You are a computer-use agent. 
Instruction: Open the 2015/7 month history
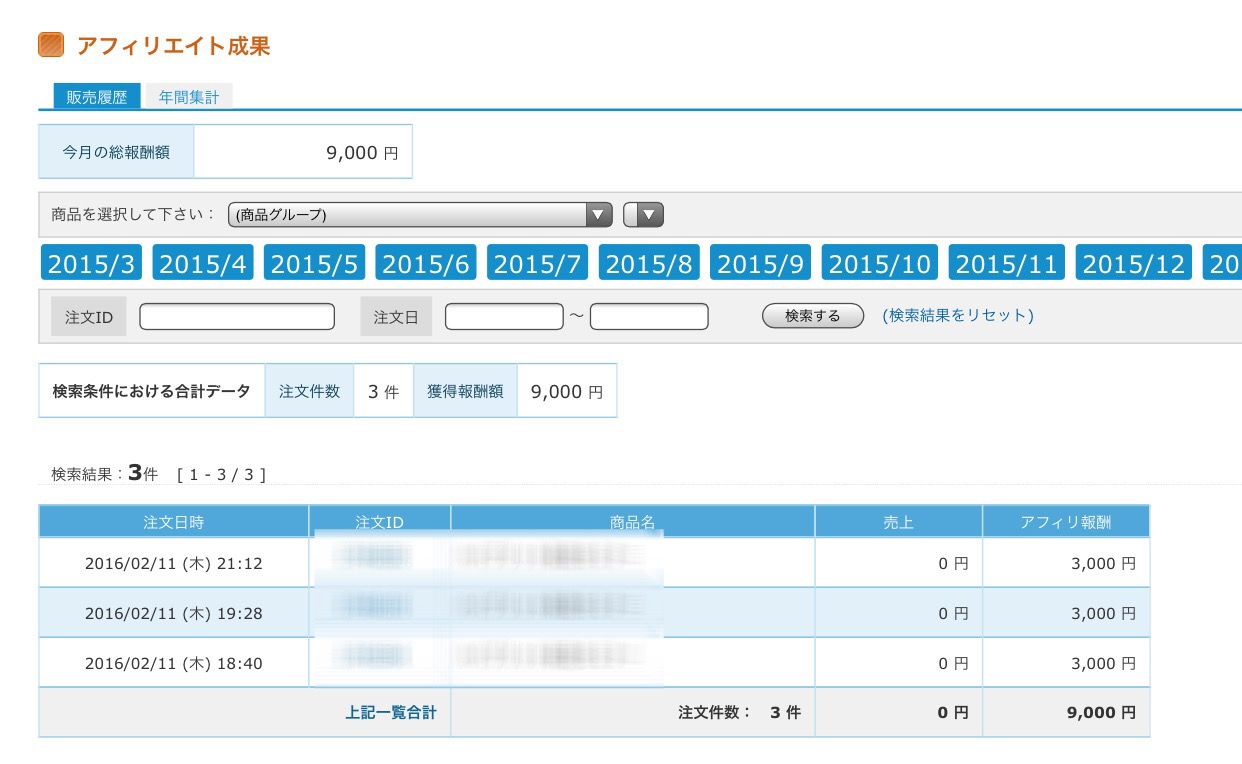[x=537, y=264]
